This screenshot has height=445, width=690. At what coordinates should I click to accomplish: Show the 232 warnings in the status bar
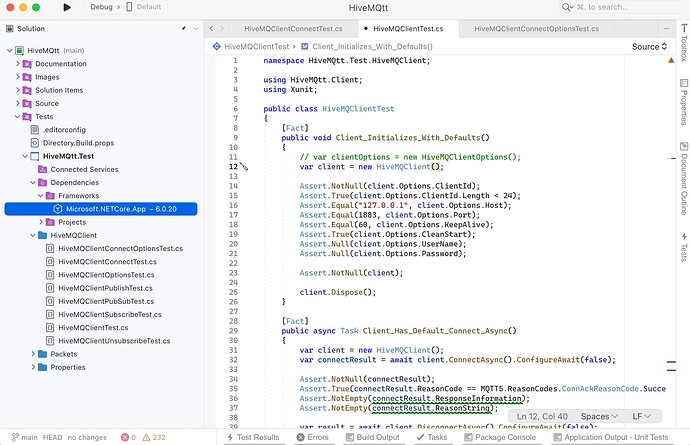tap(154, 438)
